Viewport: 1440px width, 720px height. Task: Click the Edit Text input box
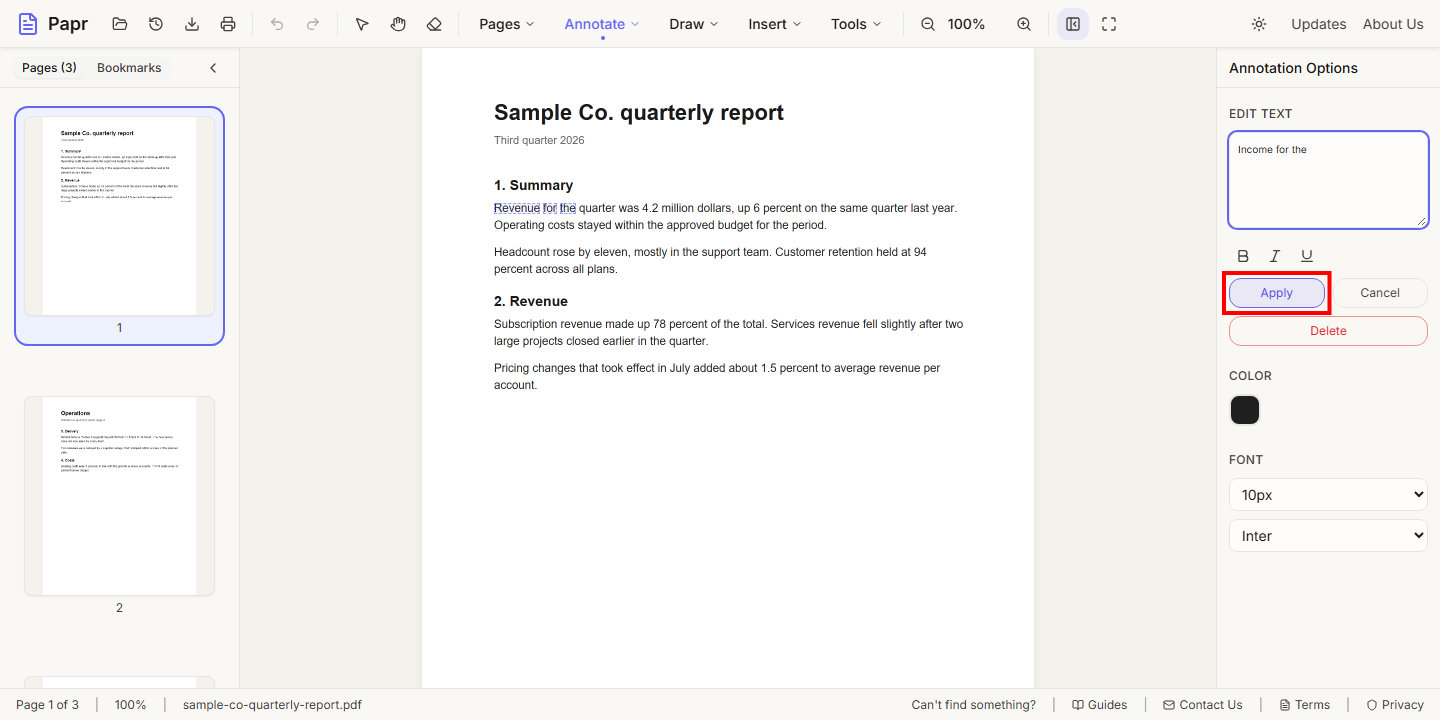[x=1328, y=180]
